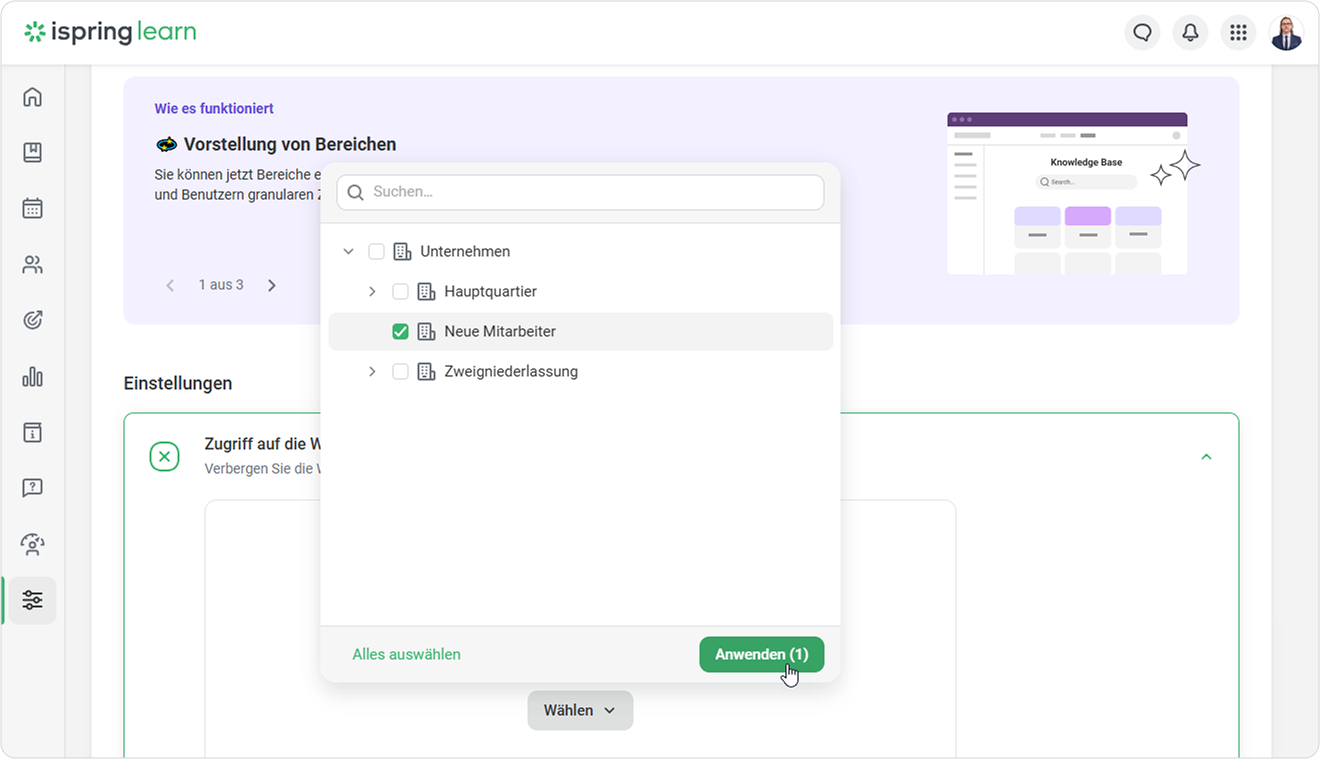Open the calendar icon in sidebar
Screen dimensions: 1320x759
pyautogui.click(x=32, y=209)
